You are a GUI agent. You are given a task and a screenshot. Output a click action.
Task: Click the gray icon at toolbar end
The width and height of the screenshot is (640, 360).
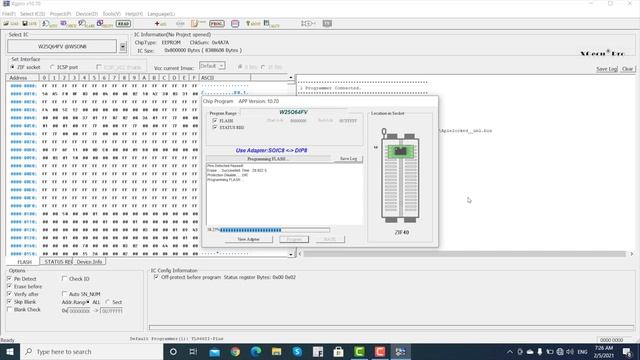coord(327,24)
